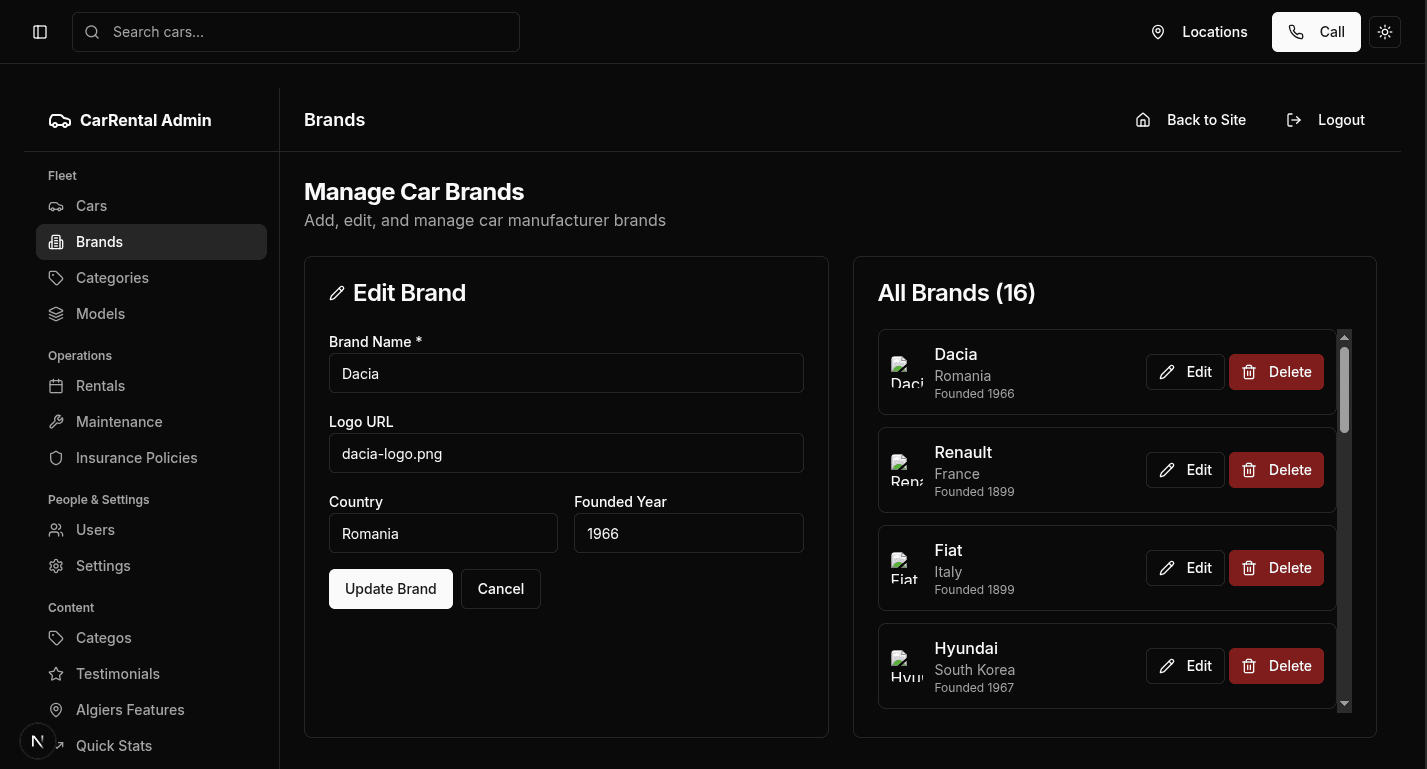The height and width of the screenshot is (769, 1427).
Task: Click the pencil icon beside Edit Brand
Action: pos(337,293)
